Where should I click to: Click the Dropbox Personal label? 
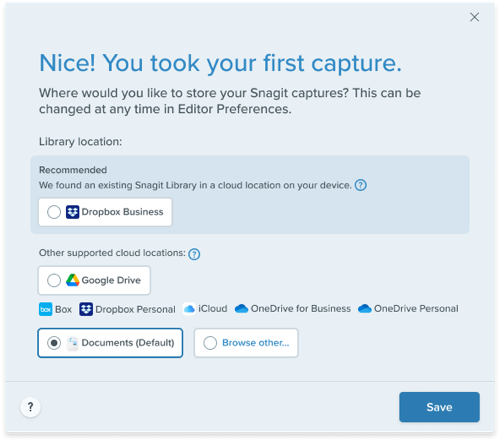135,309
